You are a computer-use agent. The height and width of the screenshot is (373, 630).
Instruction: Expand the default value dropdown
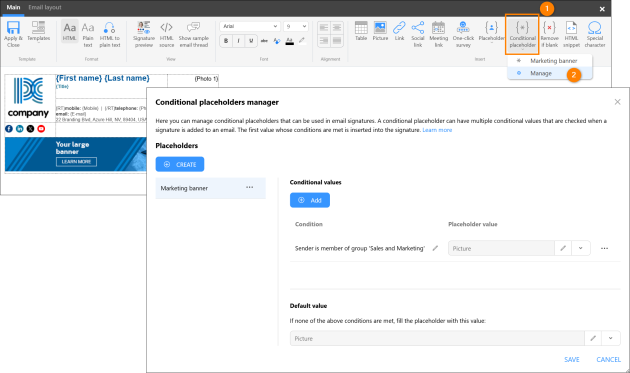611,338
